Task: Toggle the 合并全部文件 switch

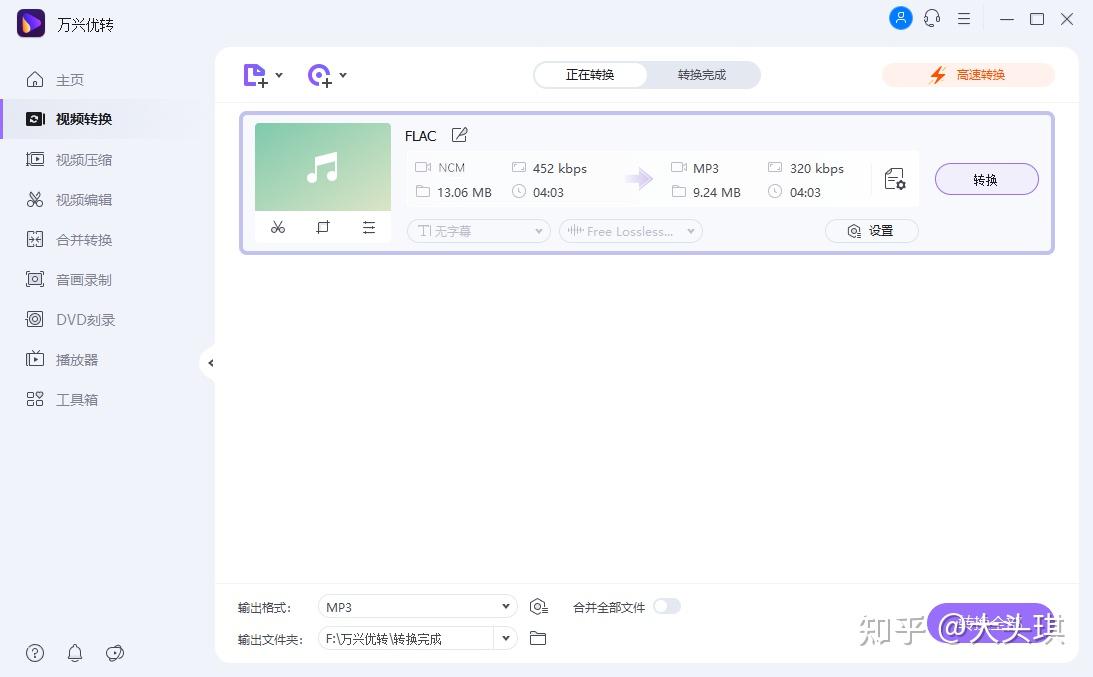Action: [x=667, y=606]
